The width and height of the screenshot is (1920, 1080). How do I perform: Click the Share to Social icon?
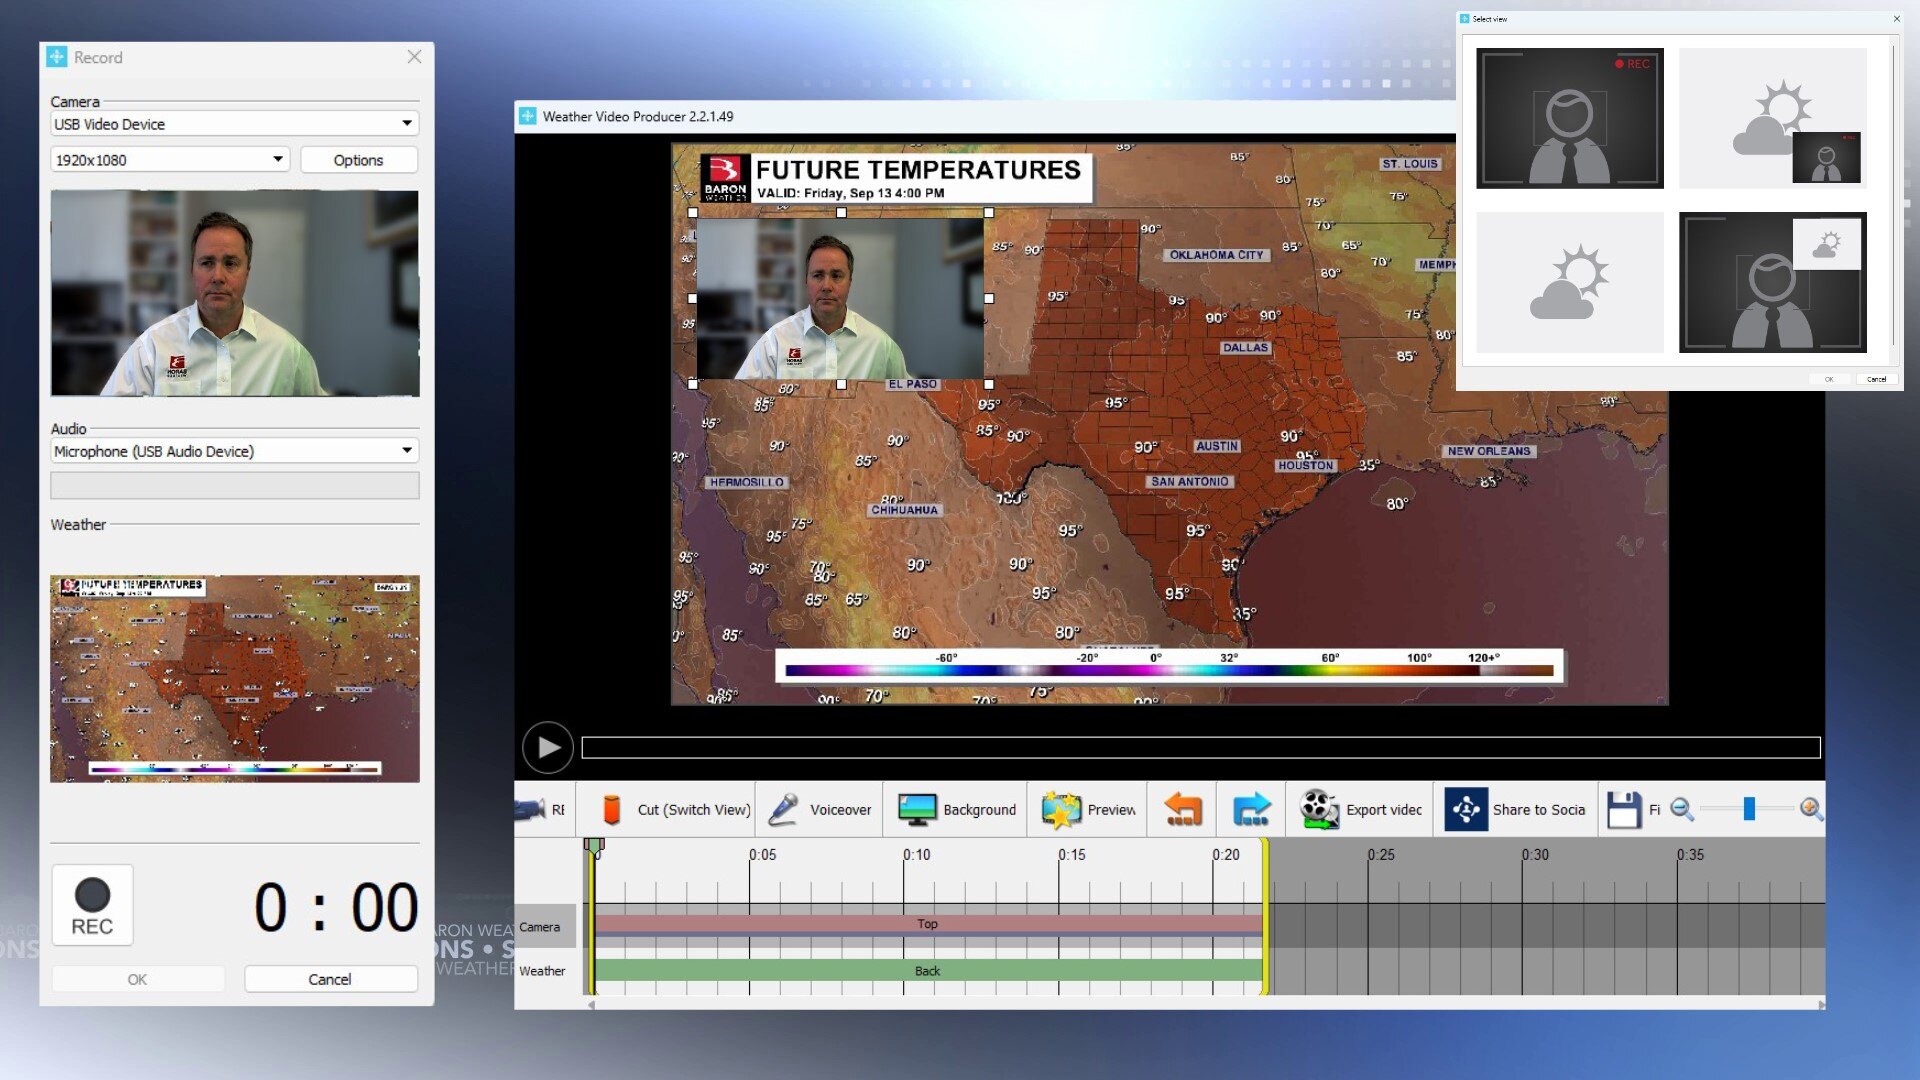tap(1466, 810)
